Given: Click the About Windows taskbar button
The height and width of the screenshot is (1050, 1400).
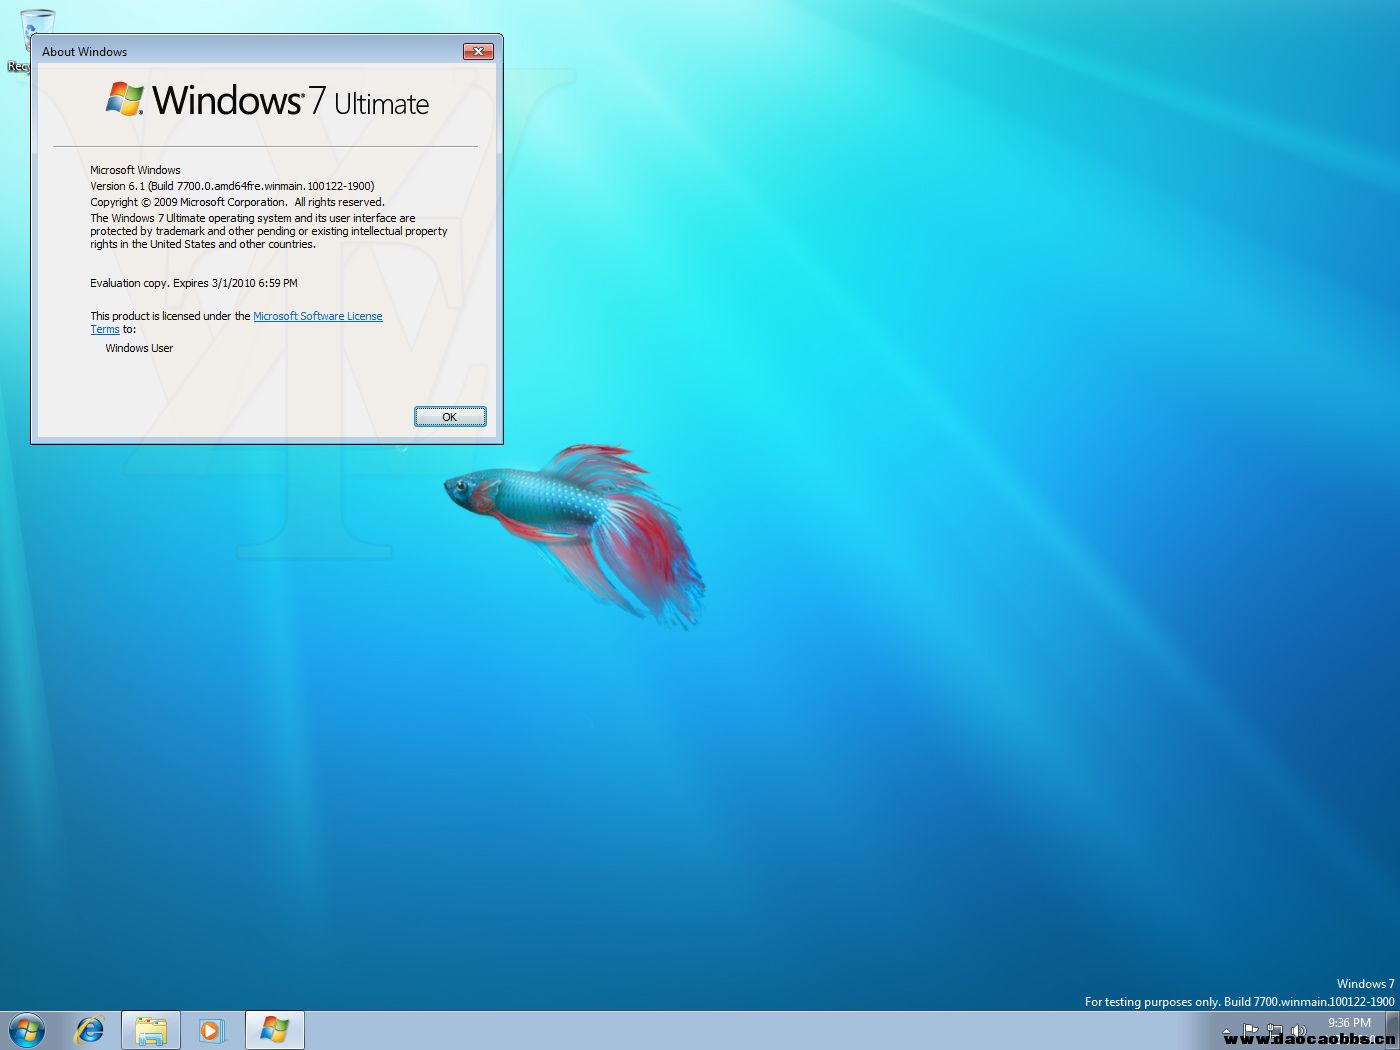Looking at the screenshot, I should click(274, 1030).
